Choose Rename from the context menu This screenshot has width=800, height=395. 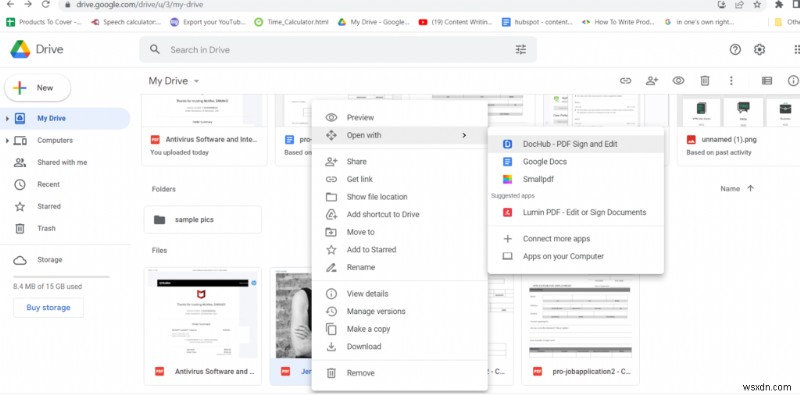tap(399, 267)
